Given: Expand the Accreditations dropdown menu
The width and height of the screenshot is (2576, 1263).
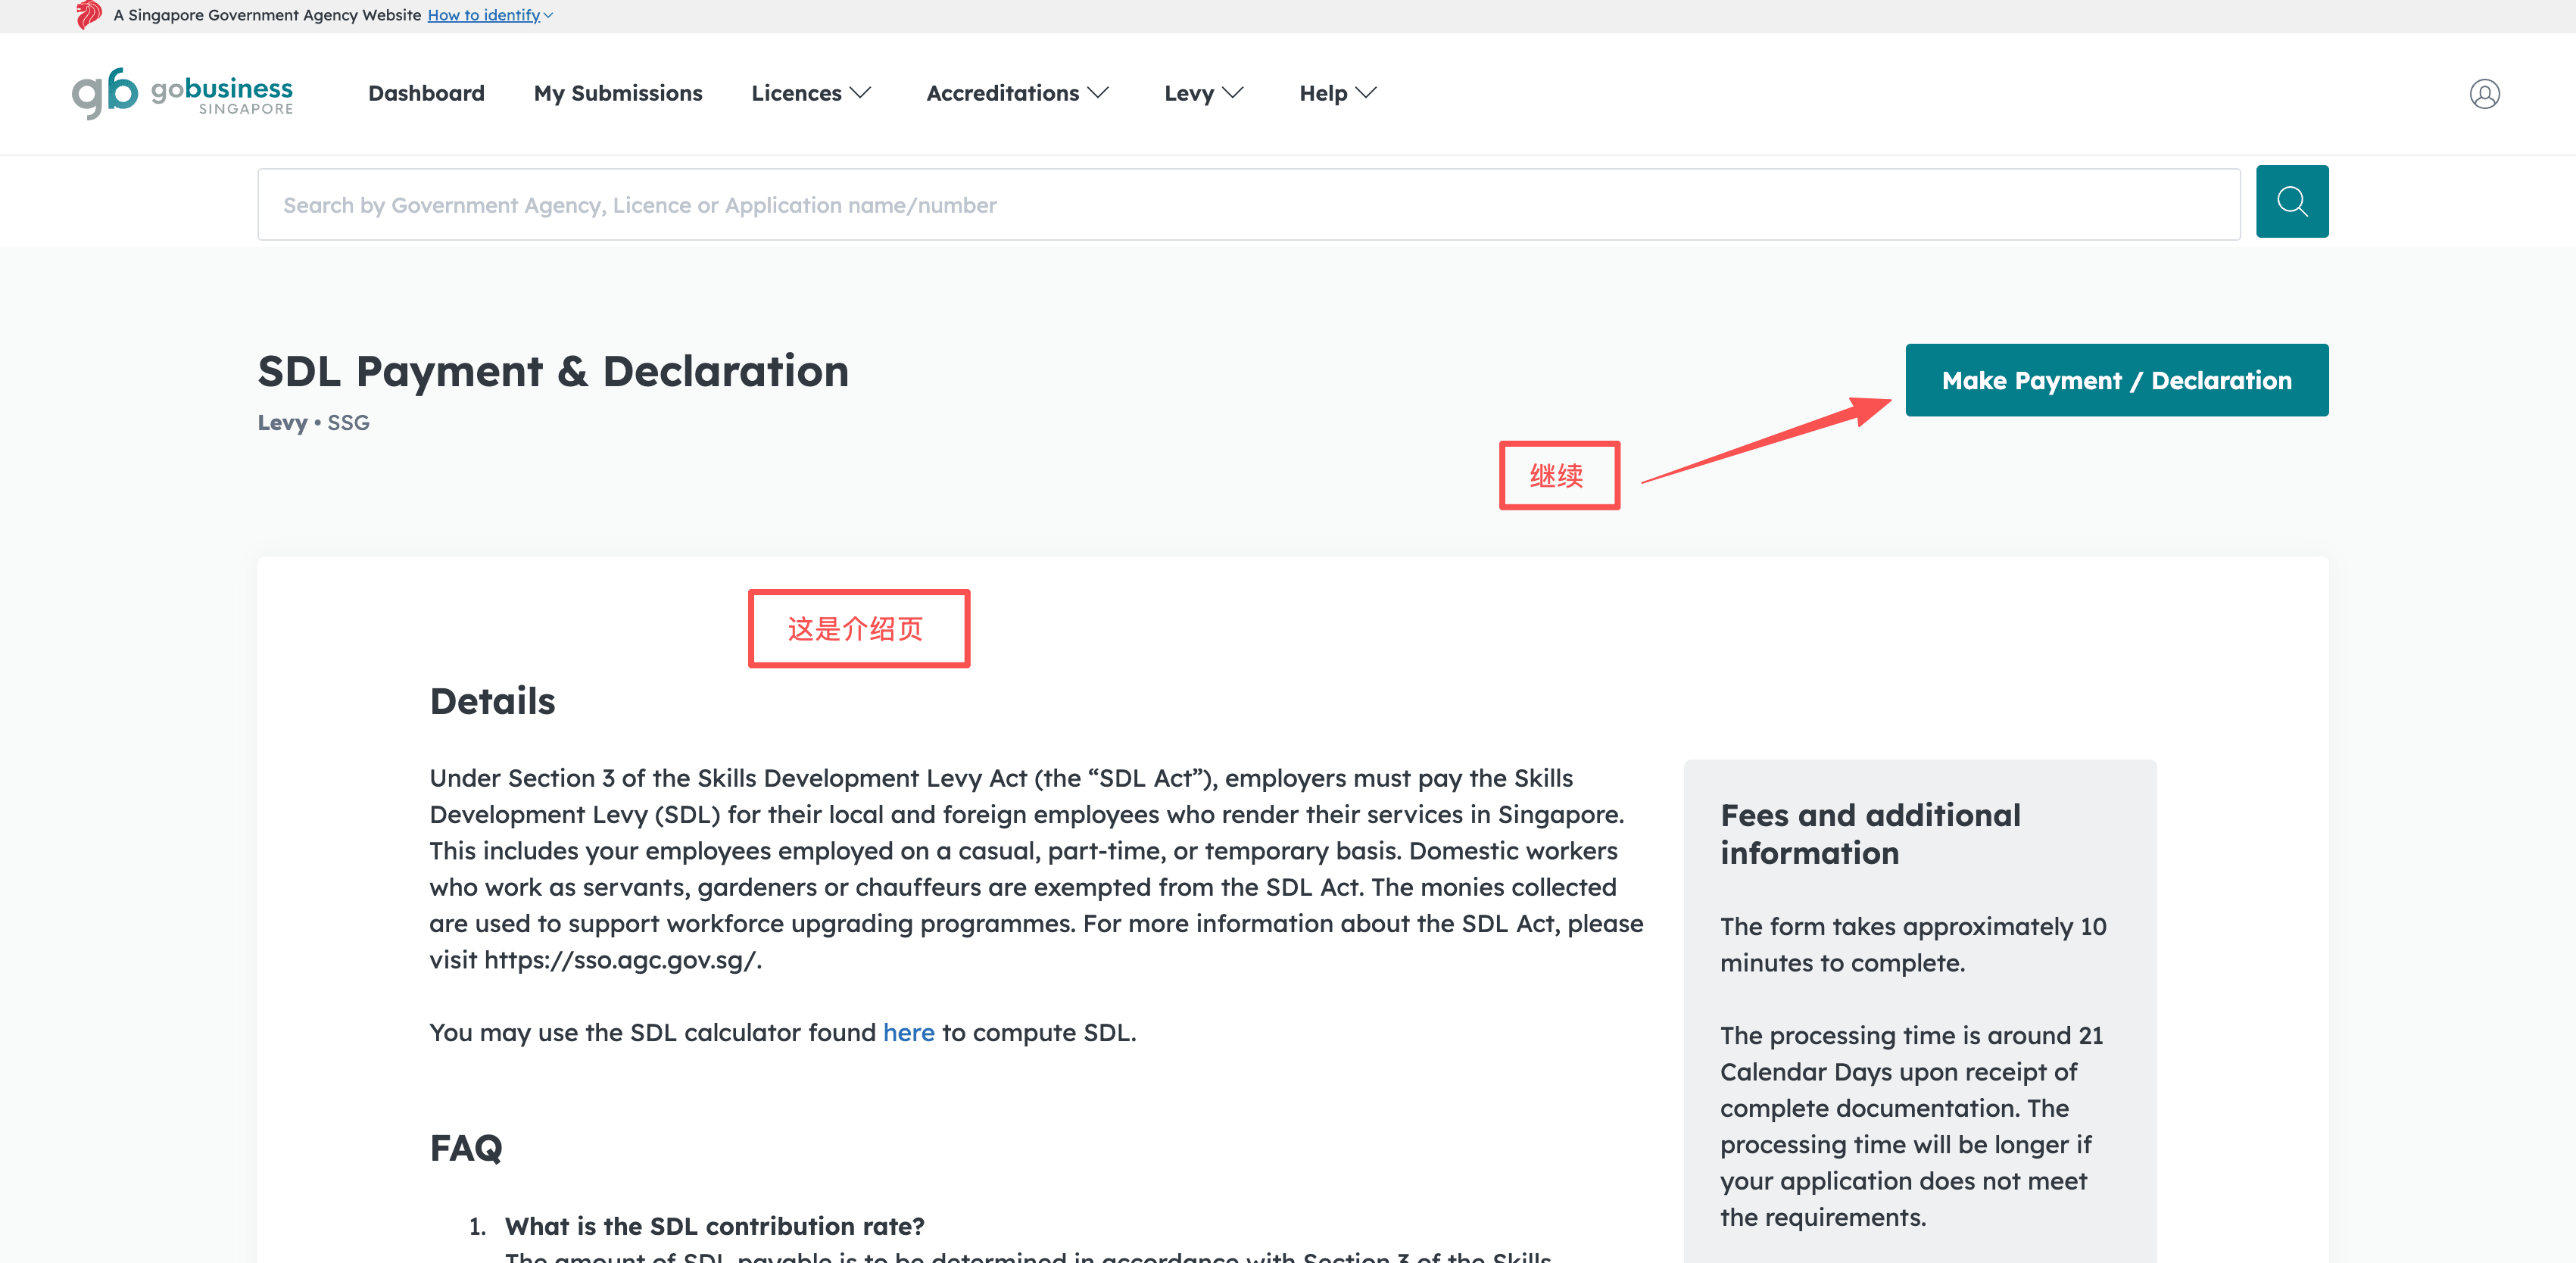Looking at the screenshot, I should [x=1016, y=93].
